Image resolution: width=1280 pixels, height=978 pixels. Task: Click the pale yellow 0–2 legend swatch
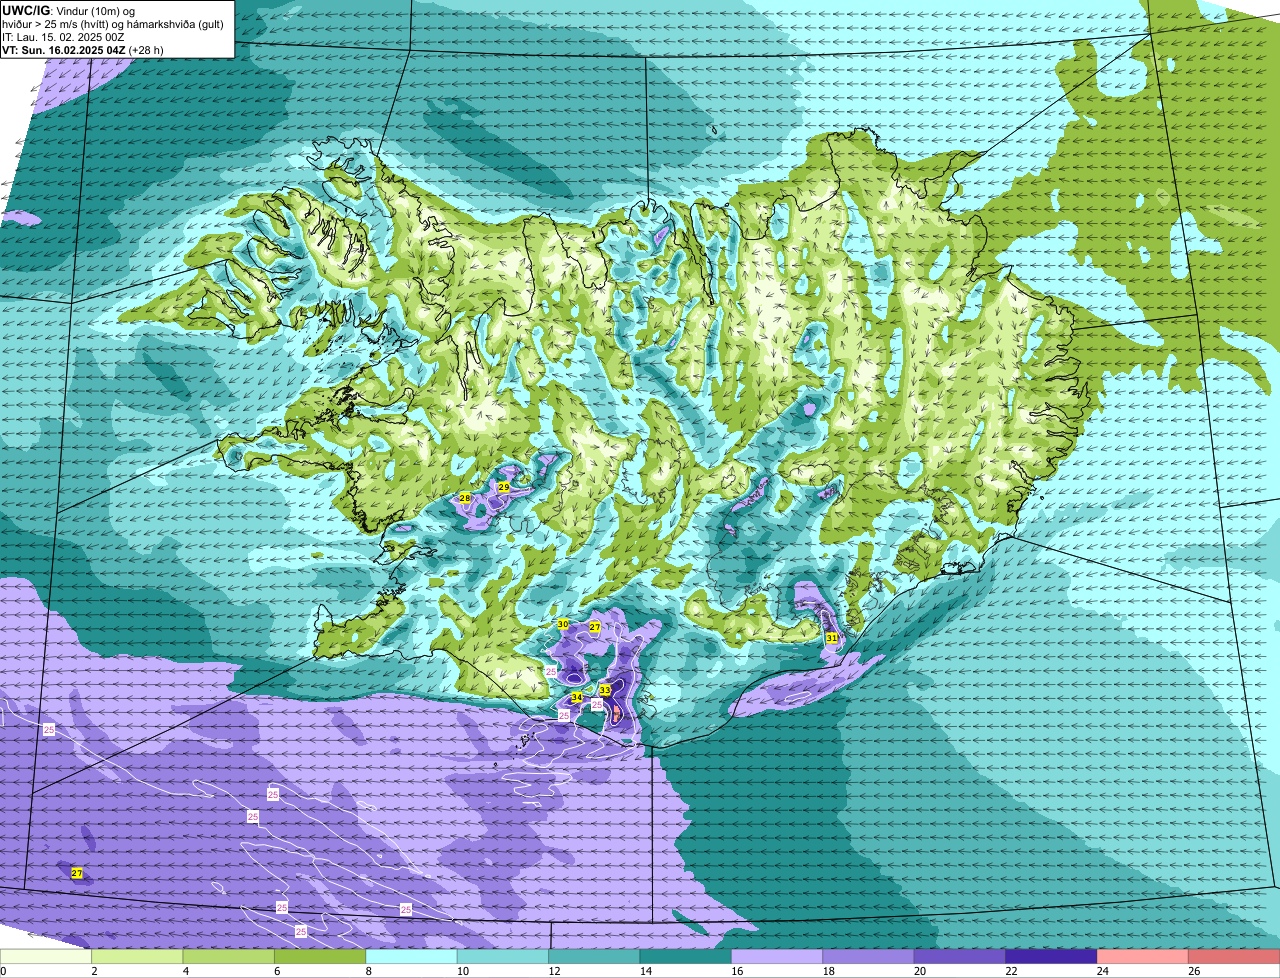(x=46, y=957)
